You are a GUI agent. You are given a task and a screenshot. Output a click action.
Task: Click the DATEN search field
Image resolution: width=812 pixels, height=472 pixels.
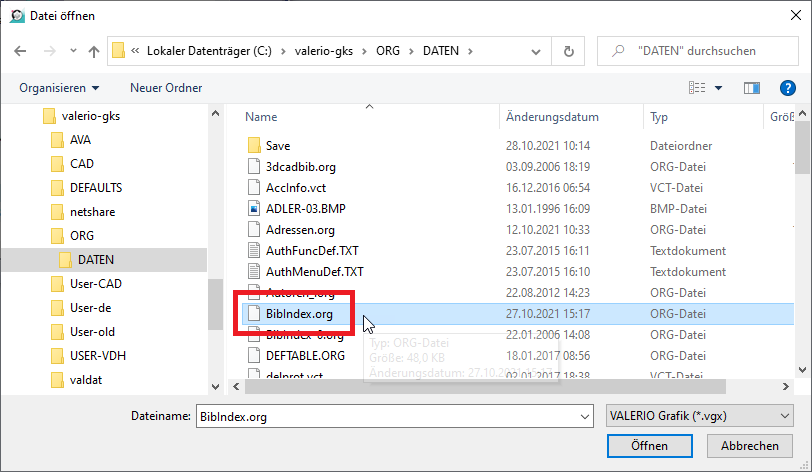coord(700,50)
